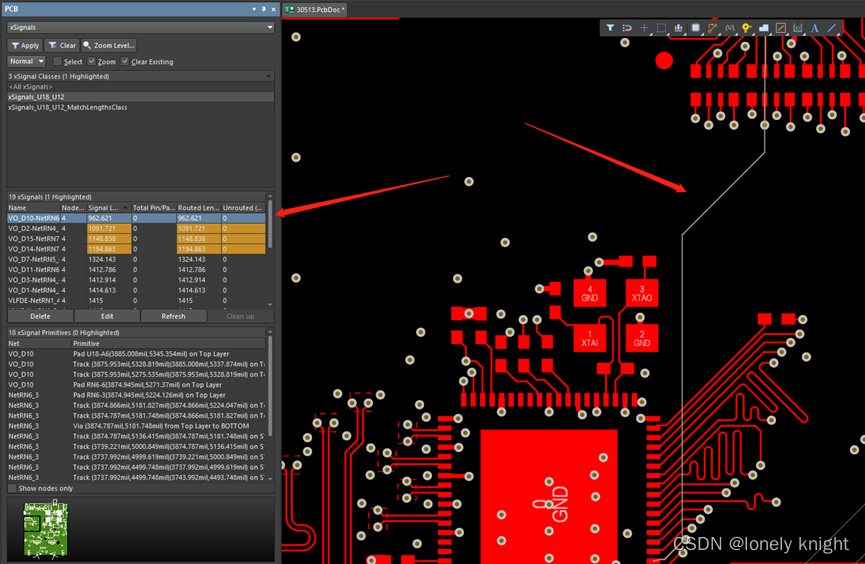This screenshot has height=564, width=865.
Task: Click the xSignal Primitives list scrollbar
Action: 270,386
